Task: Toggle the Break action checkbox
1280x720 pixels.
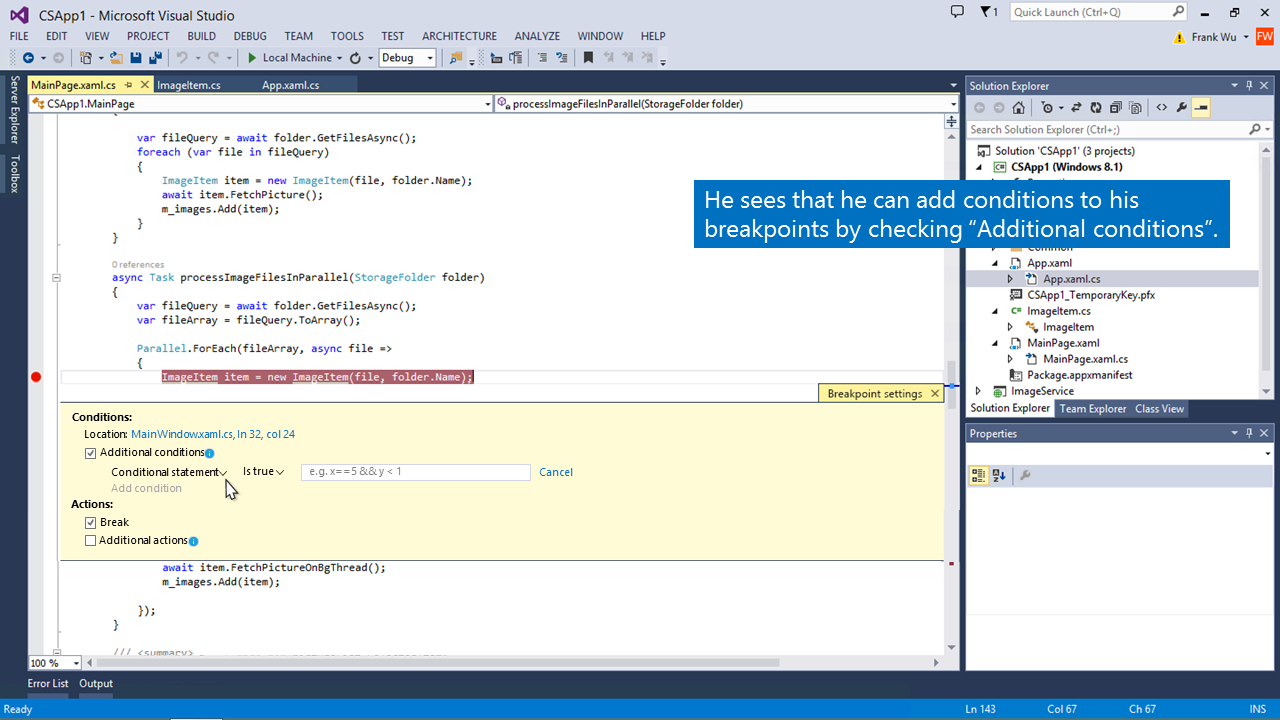Action: tap(91, 523)
